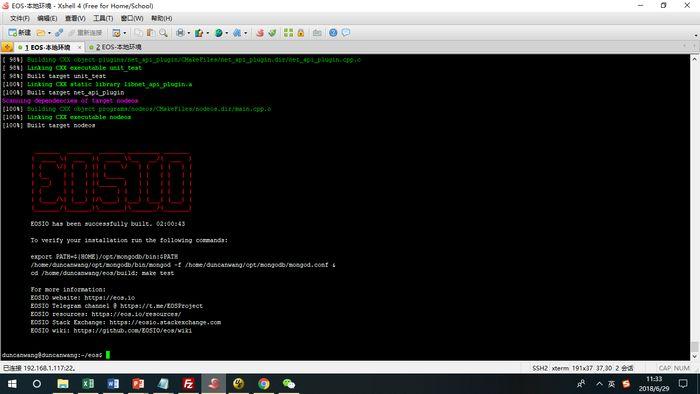Click the terminal scrollbar up arrow
The image size is (700, 394).
click(x=694, y=59)
